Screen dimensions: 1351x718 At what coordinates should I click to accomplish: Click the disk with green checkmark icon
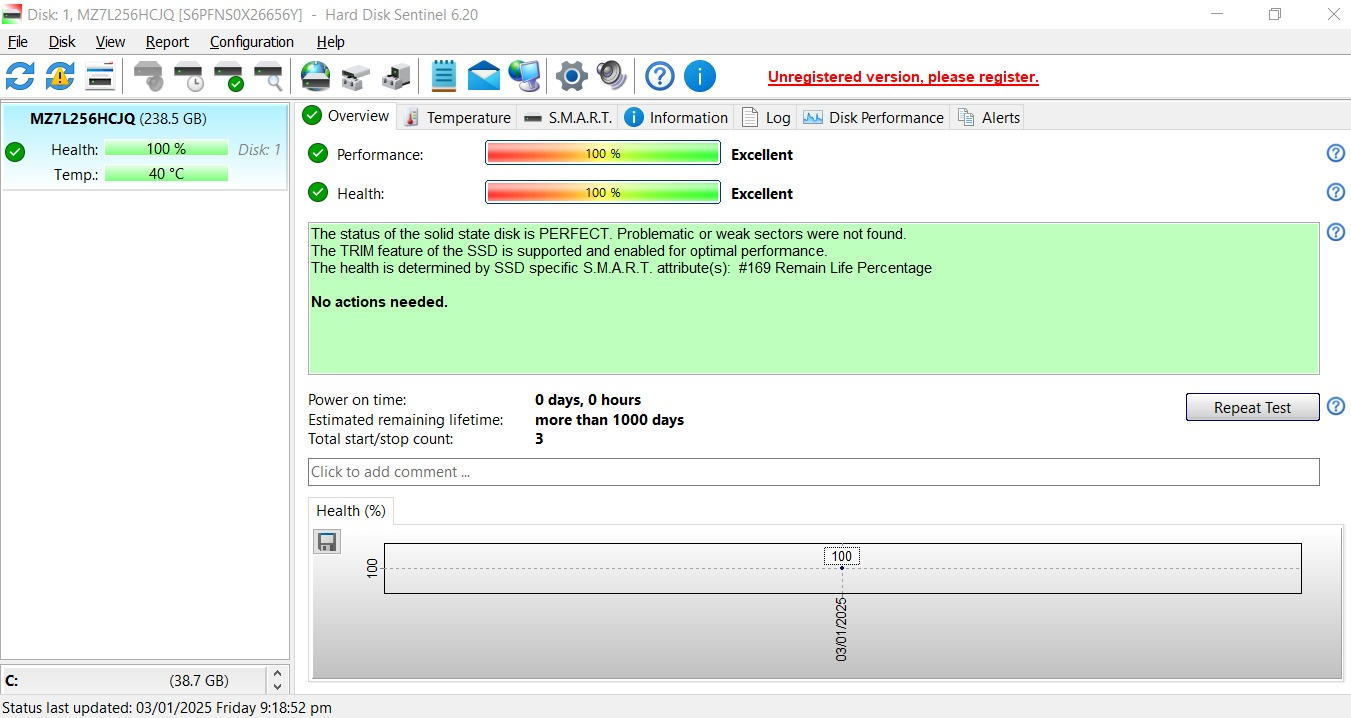(x=229, y=76)
